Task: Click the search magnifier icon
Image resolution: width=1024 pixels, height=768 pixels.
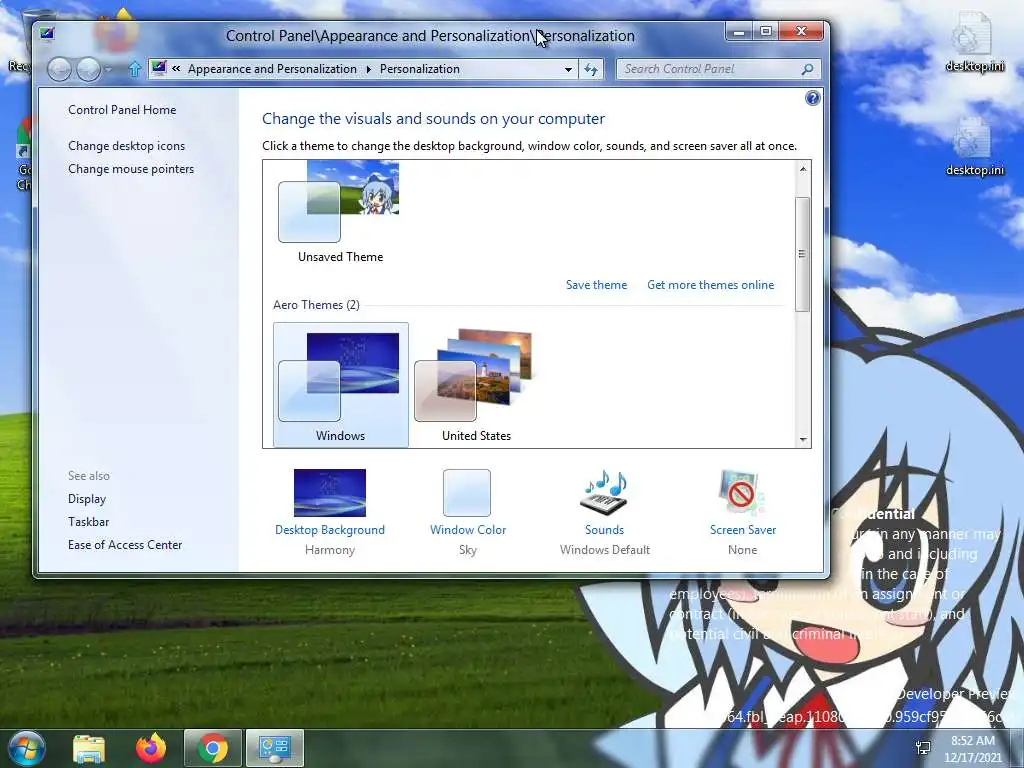Action: coord(807,69)
